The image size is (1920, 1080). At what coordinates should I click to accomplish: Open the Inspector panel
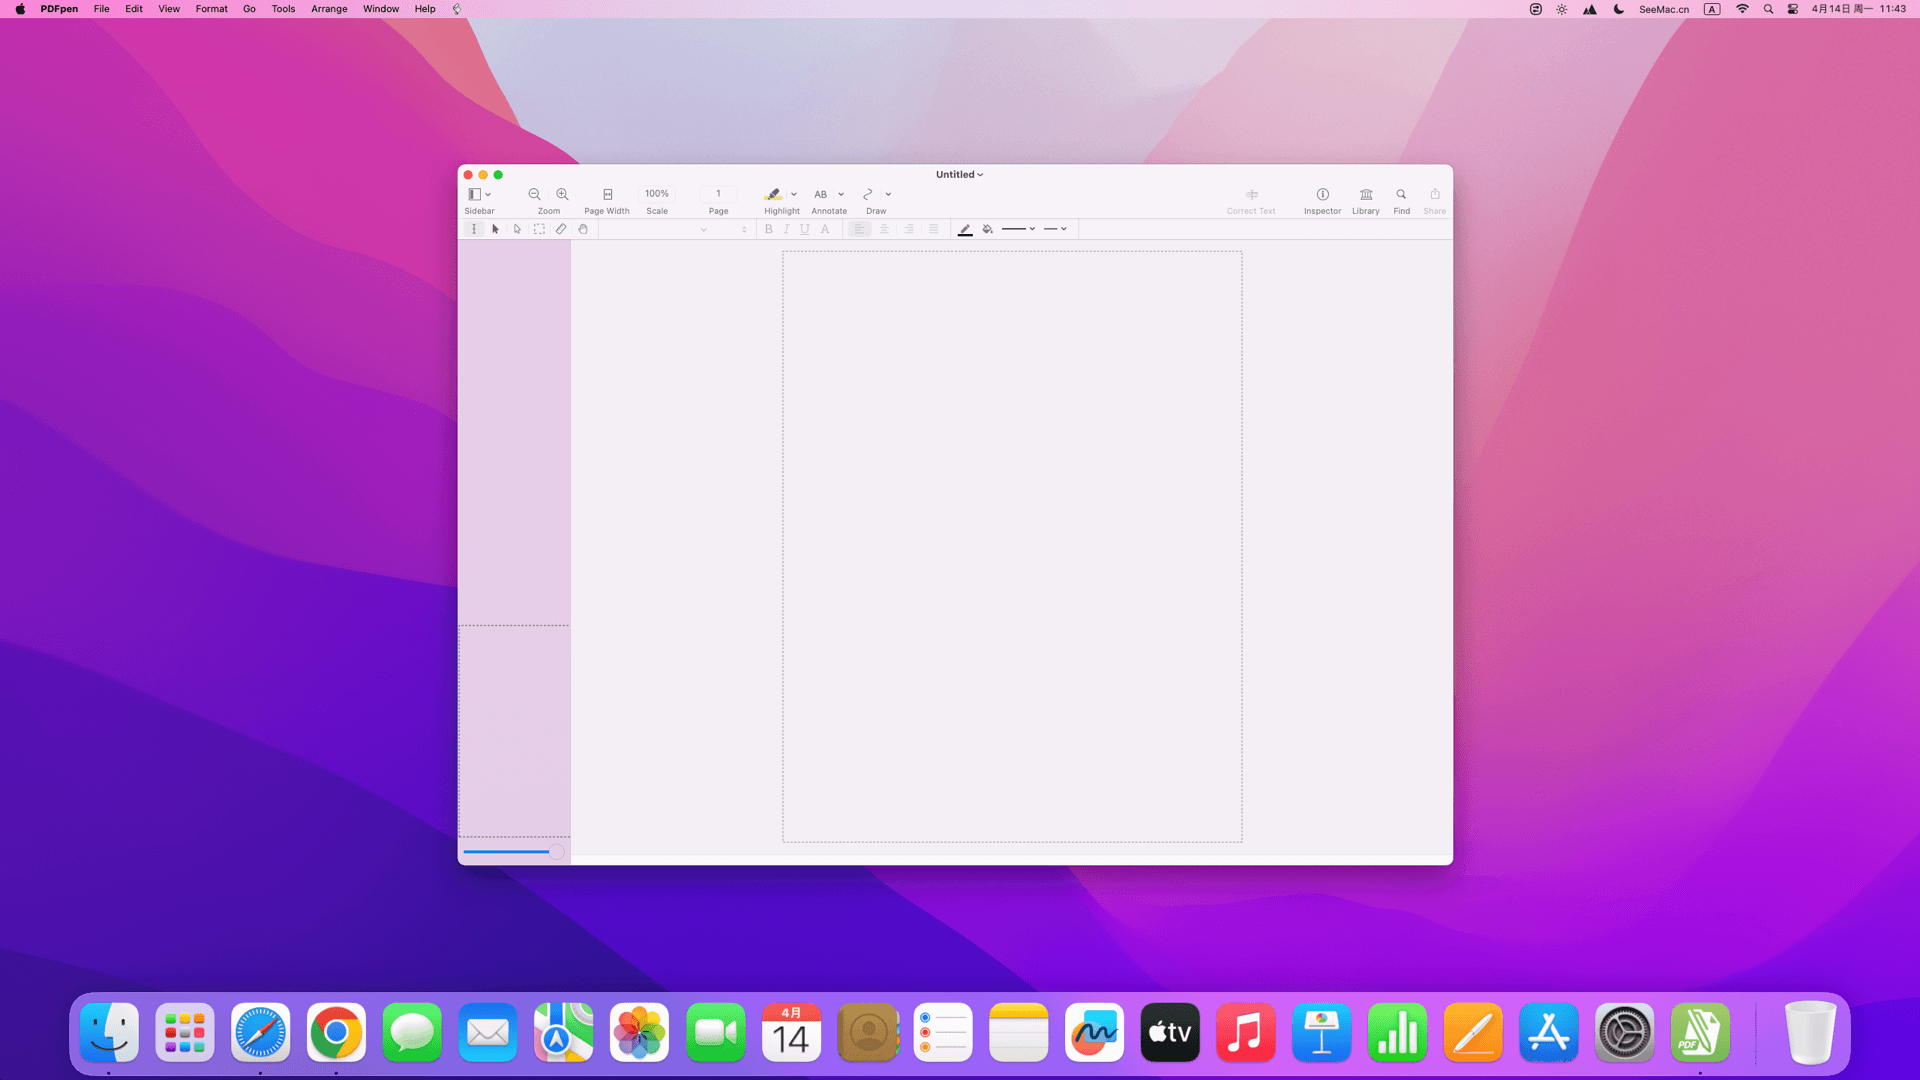(1322, 194)
